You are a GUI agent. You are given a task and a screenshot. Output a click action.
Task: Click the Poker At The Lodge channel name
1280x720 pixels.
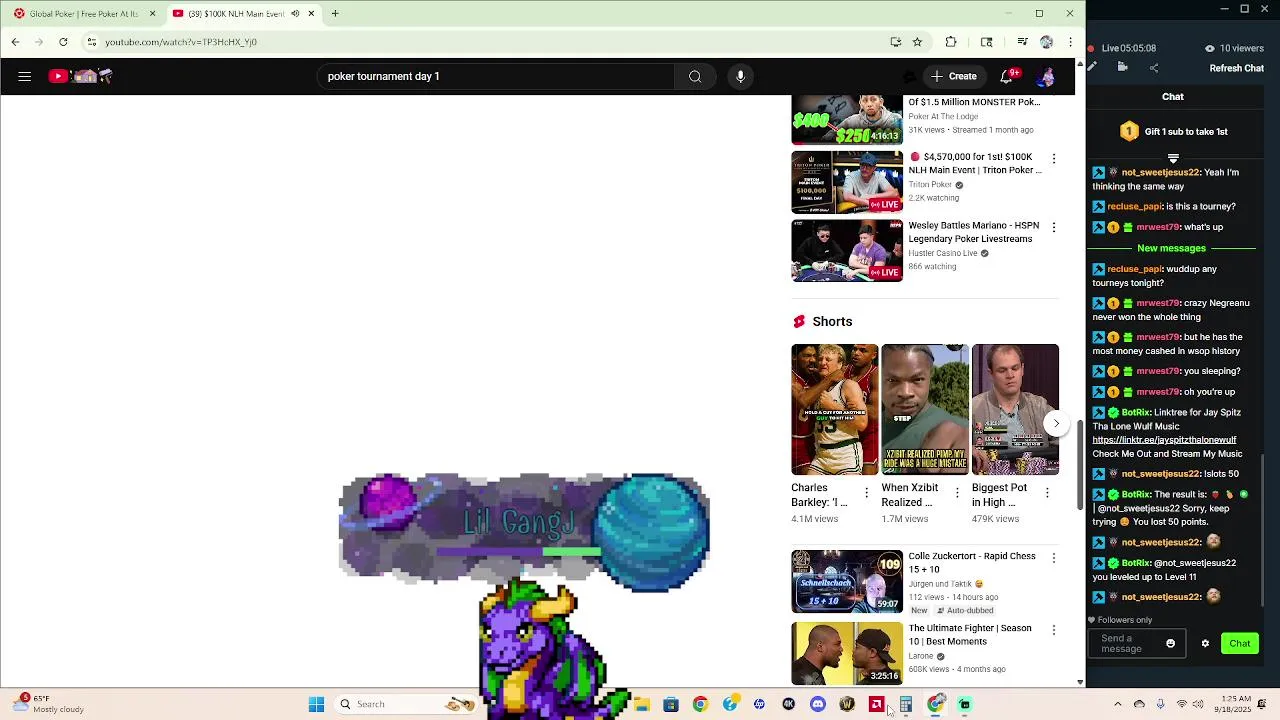pyautogui.click(x=943, y=117)
